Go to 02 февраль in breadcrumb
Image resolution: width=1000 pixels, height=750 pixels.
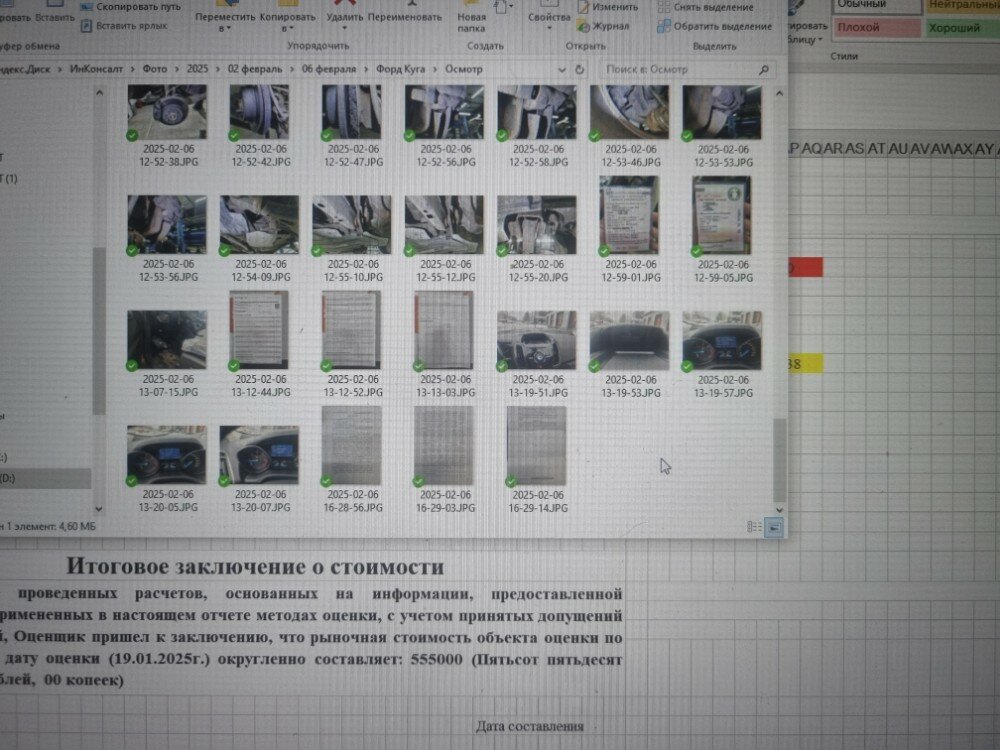point(254,69)
